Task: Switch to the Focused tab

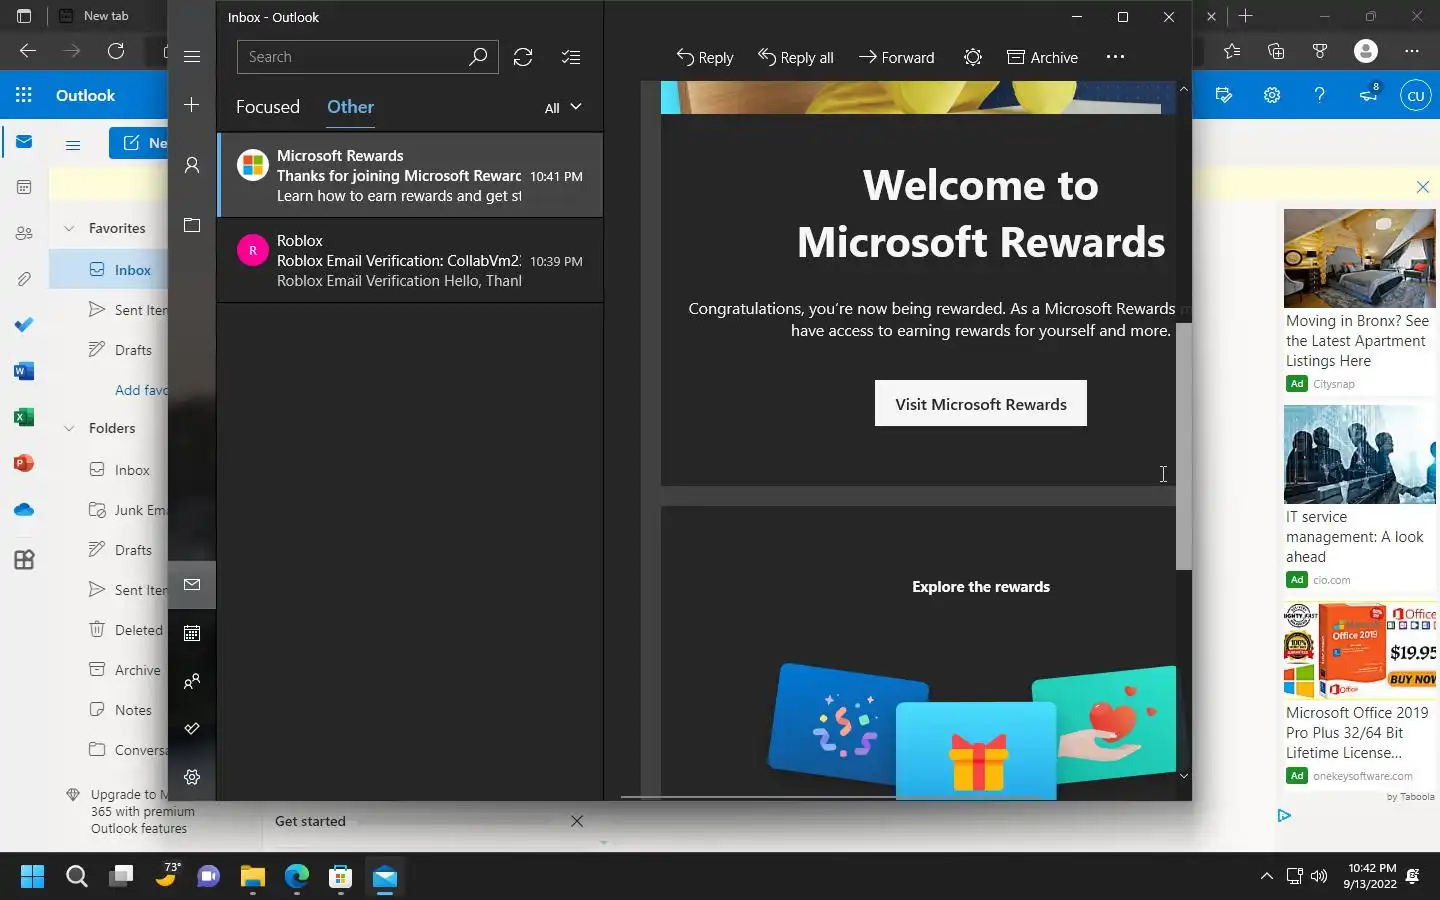Action: pos(268,107)
